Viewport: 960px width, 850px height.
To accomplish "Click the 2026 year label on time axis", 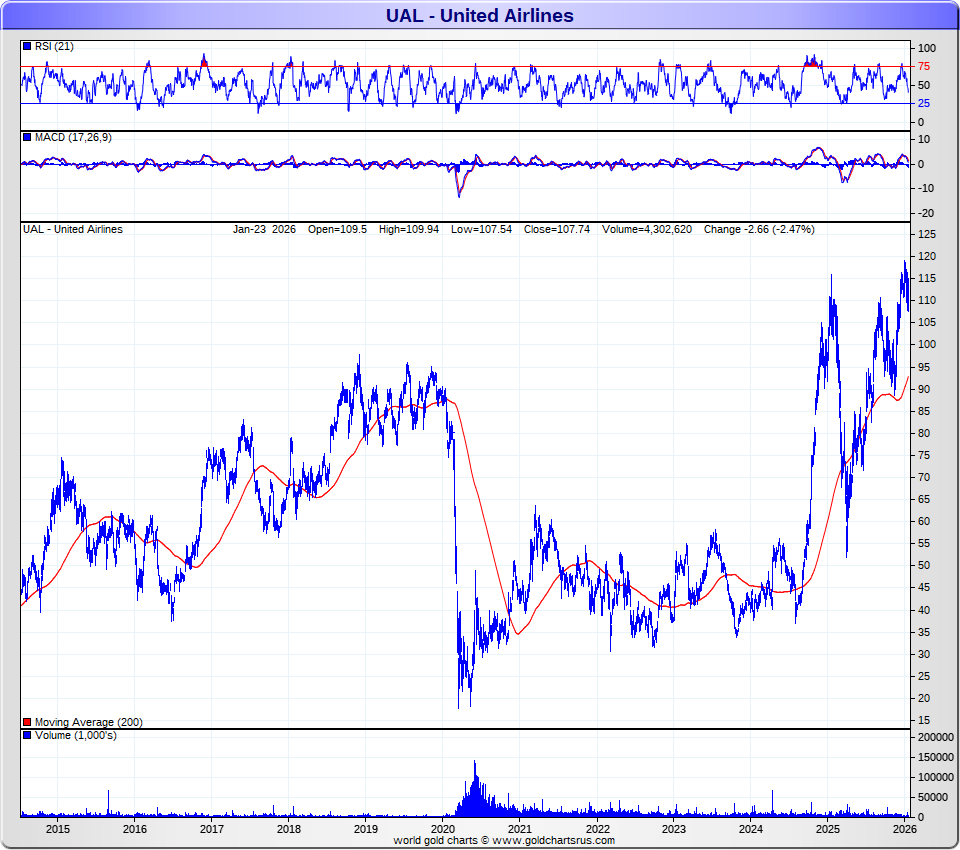I will click(904, 829).
